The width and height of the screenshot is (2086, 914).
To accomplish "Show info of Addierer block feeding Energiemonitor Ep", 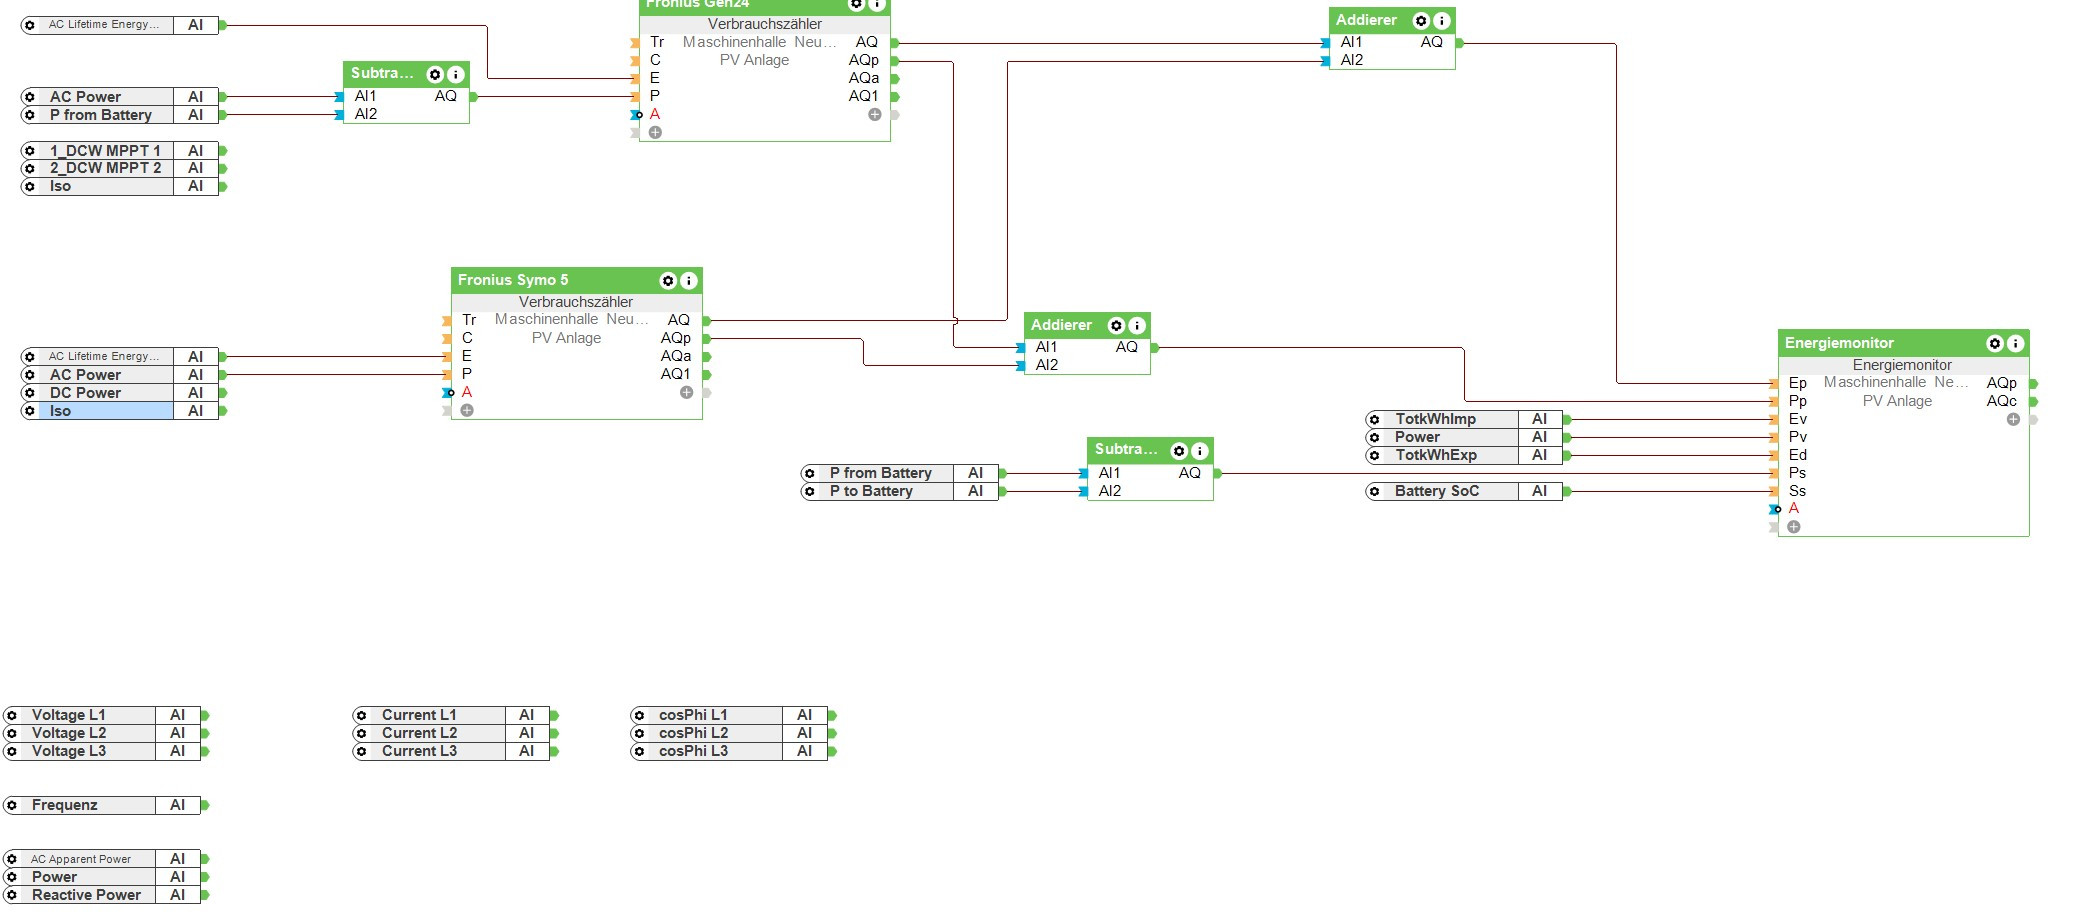I will (1441, 21).
